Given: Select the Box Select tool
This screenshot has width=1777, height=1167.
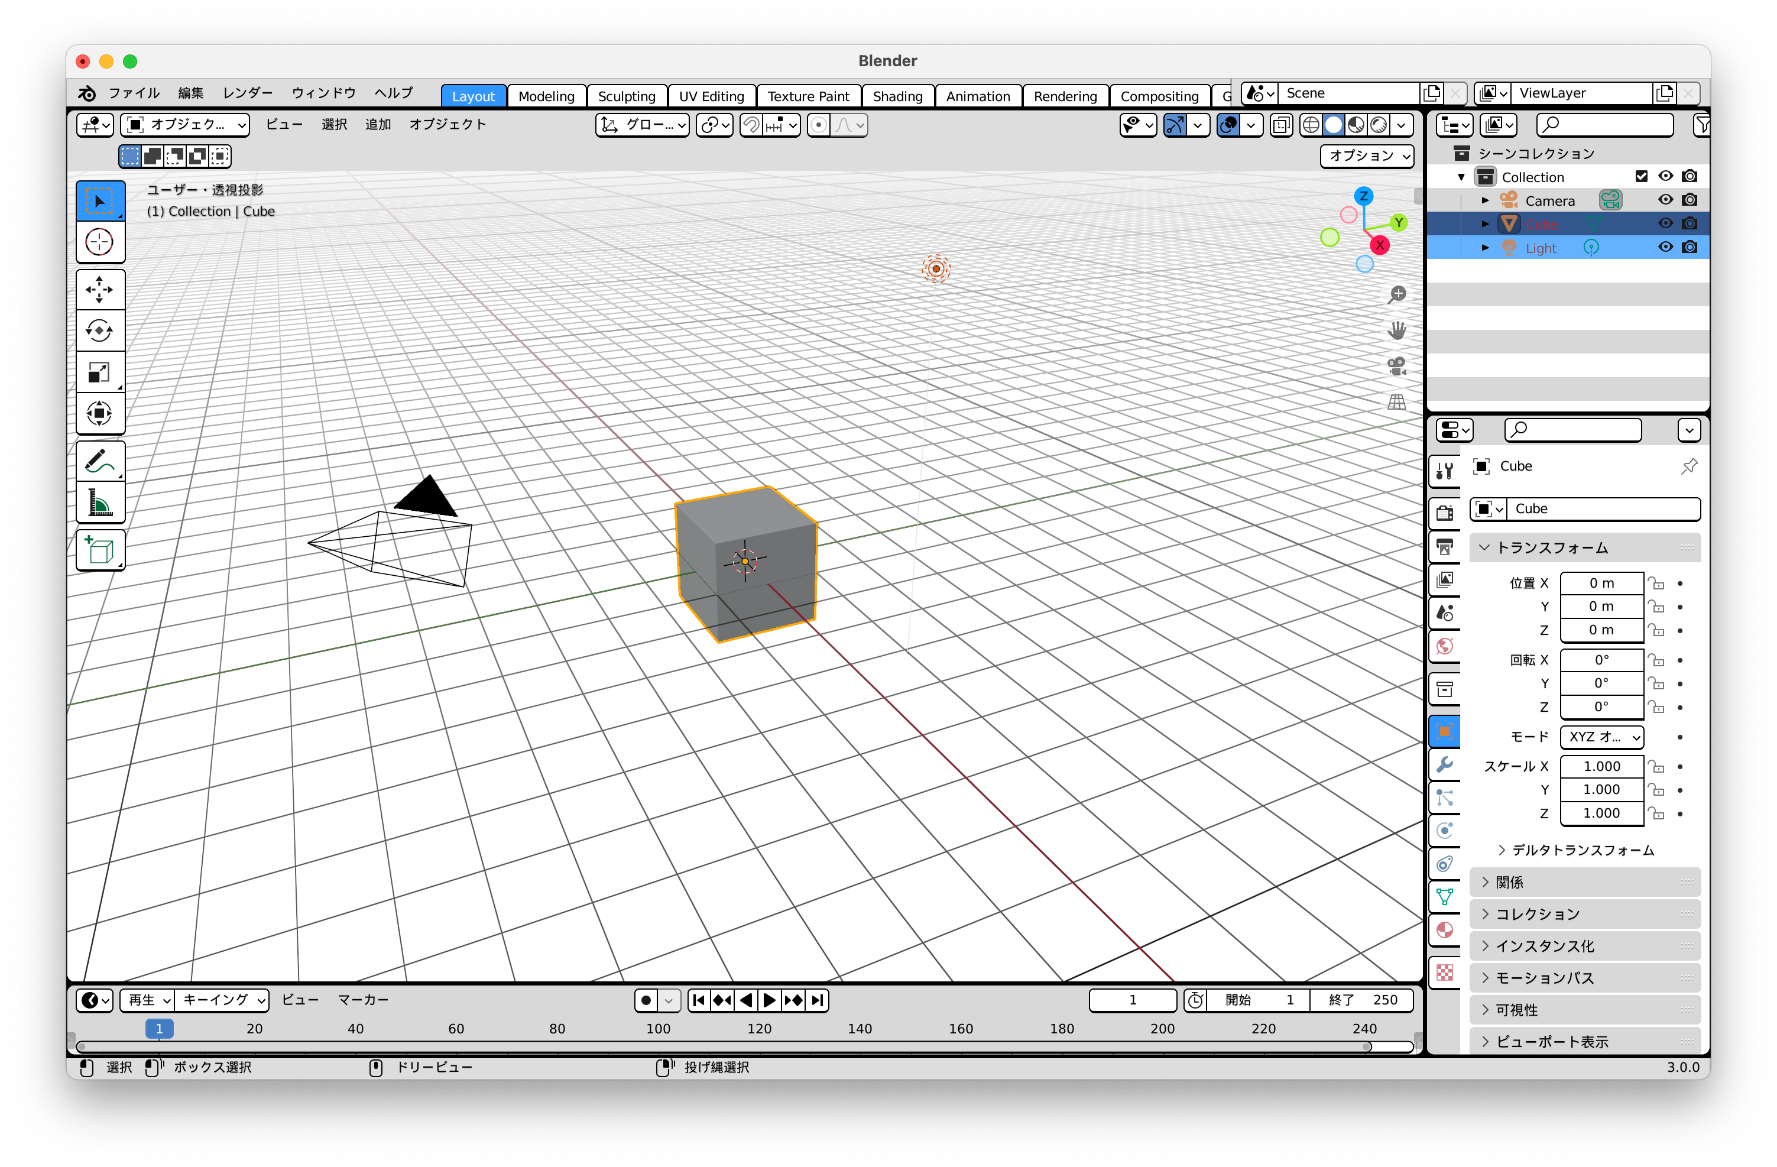Looking at the screenshot, I should [x=100, y=201].
